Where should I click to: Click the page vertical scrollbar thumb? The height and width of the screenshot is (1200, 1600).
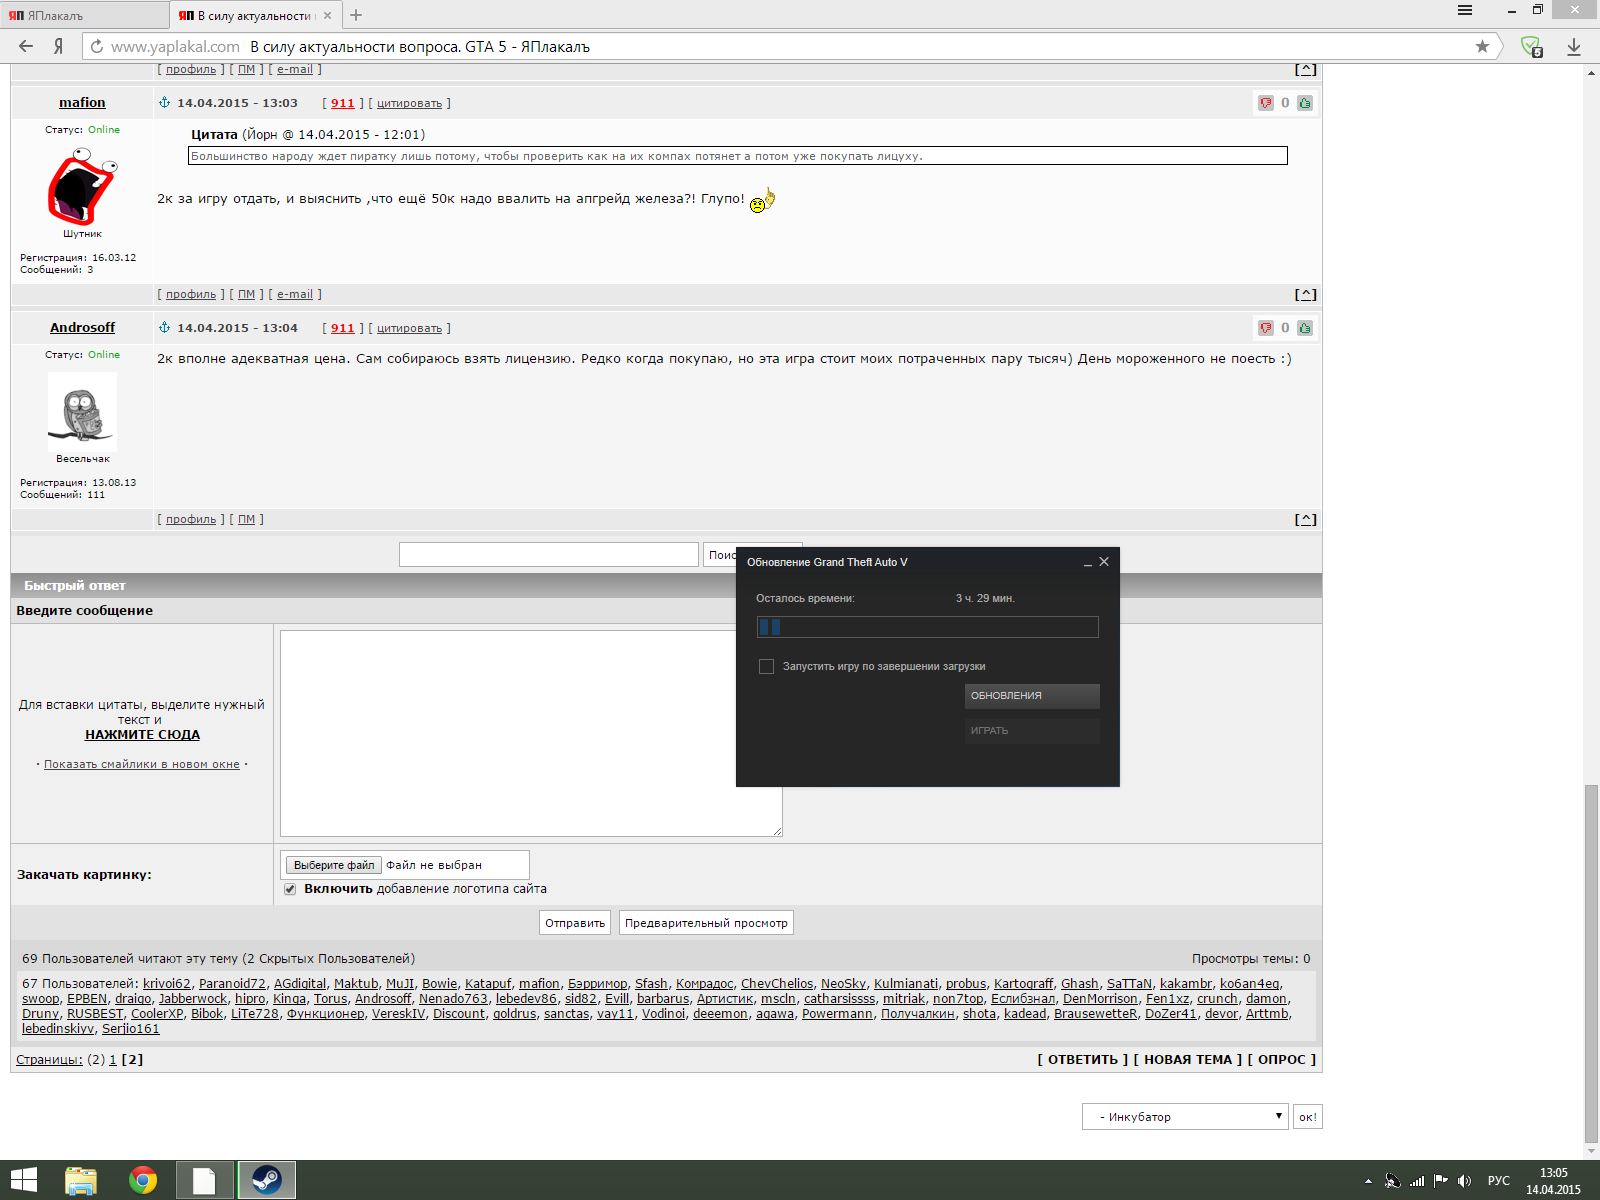click(x=1592, y=965)
